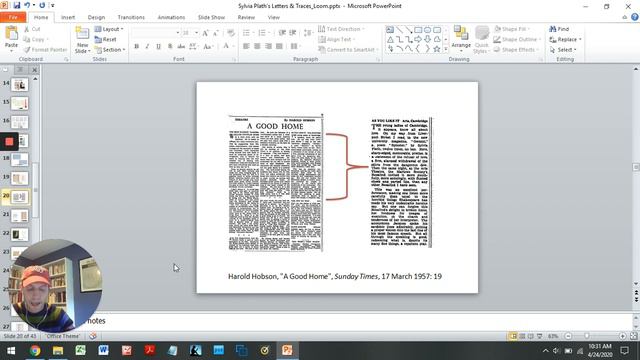Open the font size dropdown
The image size is (640, 360).
point(196,33)
